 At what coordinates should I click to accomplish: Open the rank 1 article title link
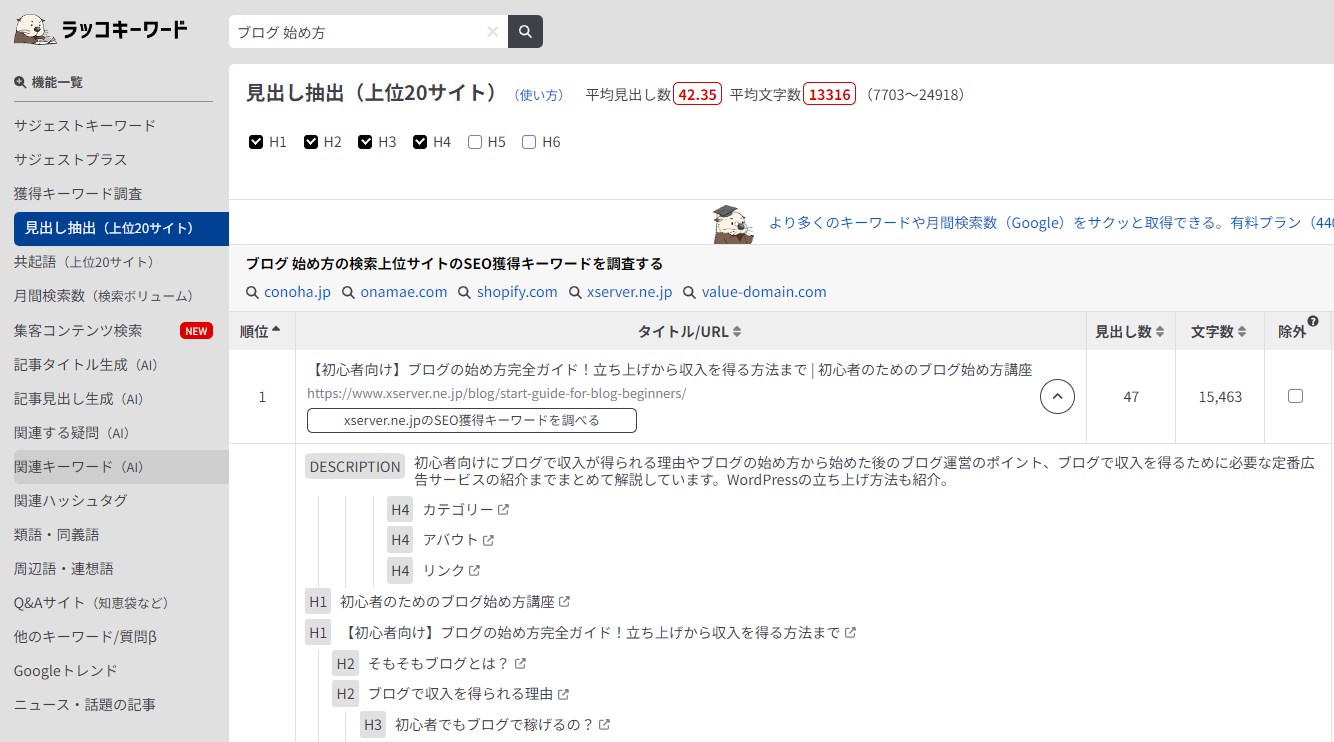[670, 369]
